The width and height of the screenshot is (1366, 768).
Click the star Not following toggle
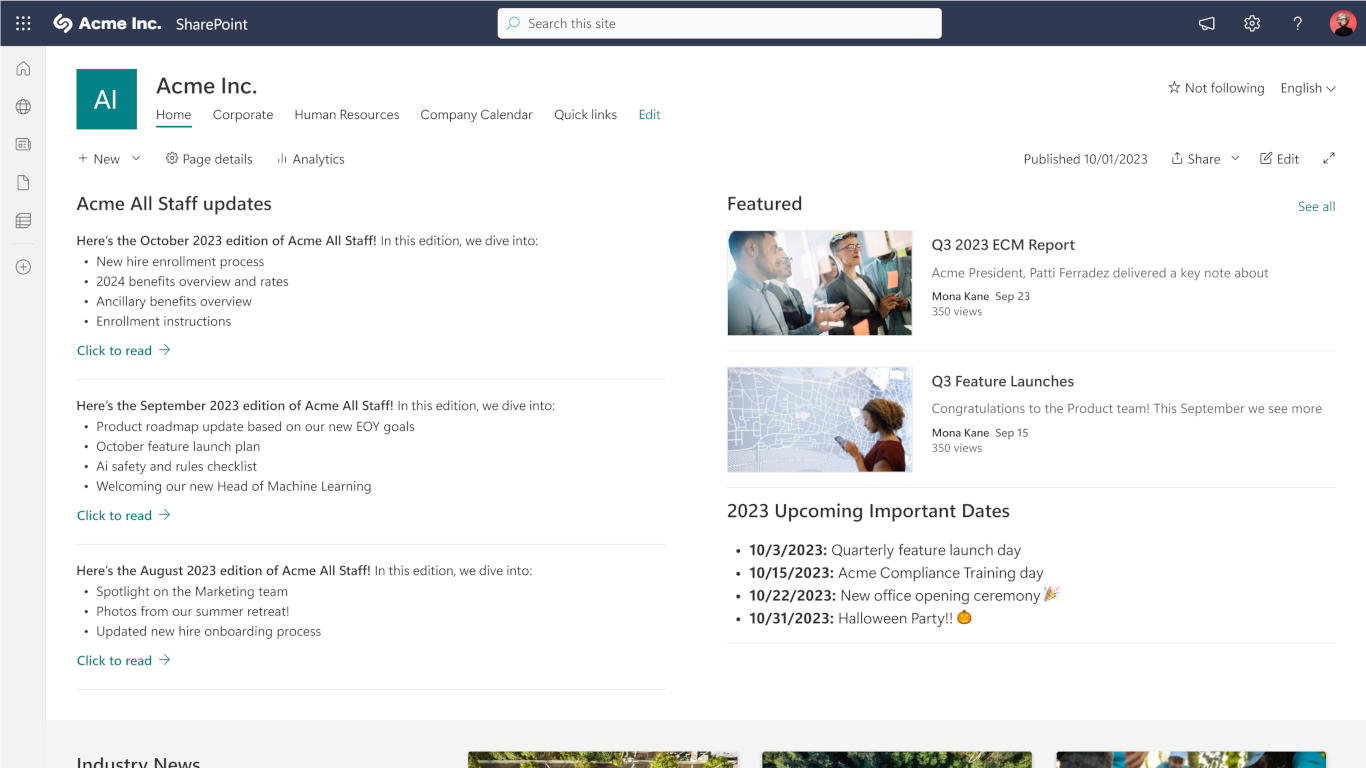tap(1216, 88)
